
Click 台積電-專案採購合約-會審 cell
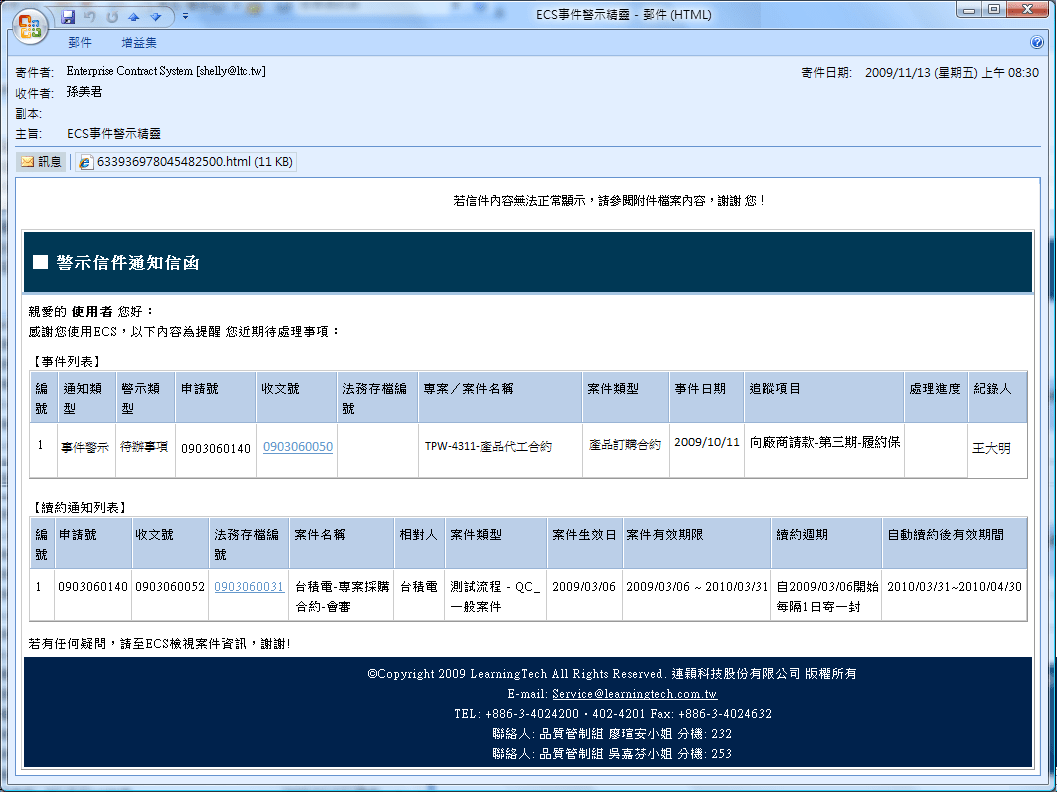coord(342,597)
